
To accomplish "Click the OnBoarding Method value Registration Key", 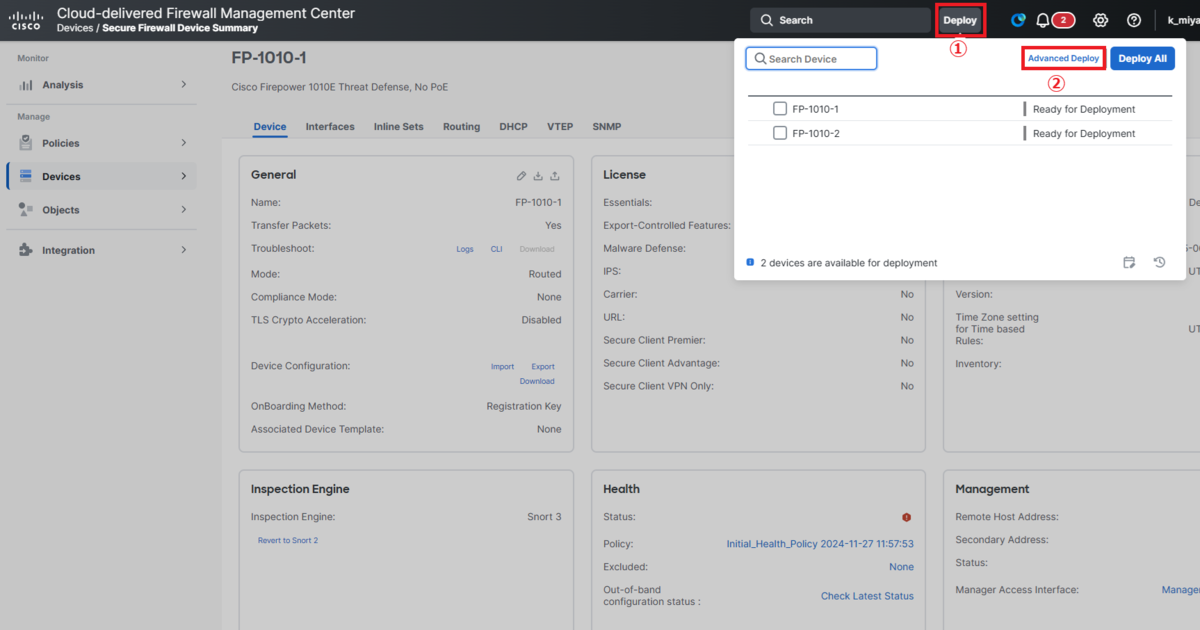I will pos(524,406).
